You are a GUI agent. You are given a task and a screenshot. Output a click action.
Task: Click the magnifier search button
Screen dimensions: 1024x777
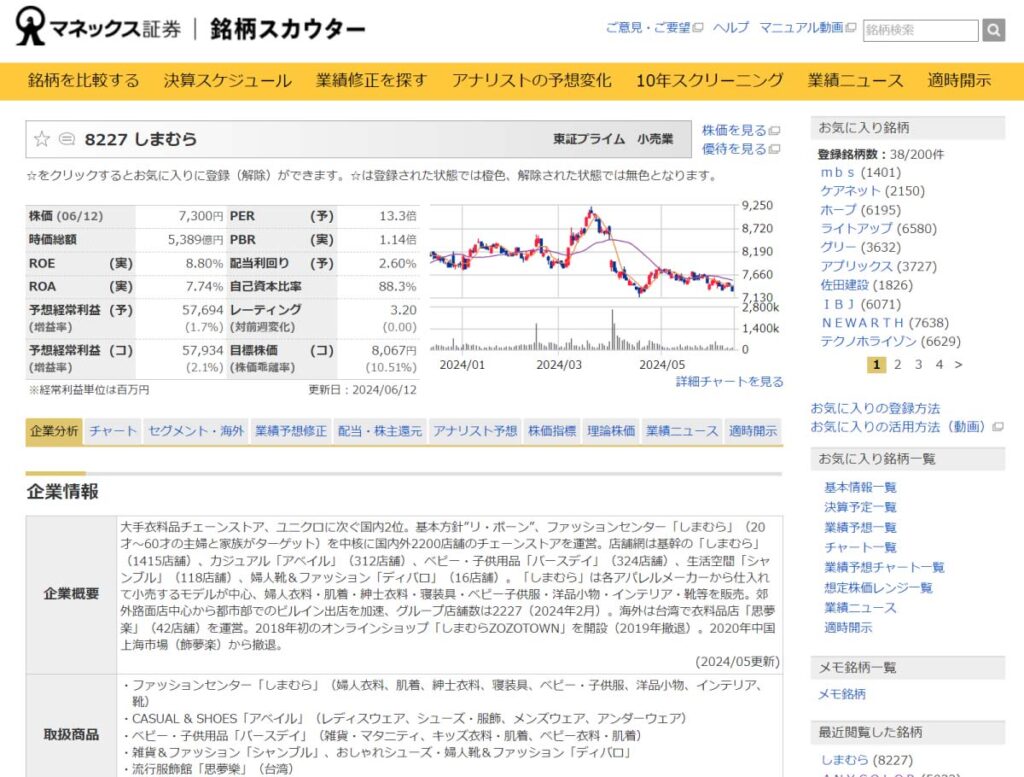(x=993, y=30)
